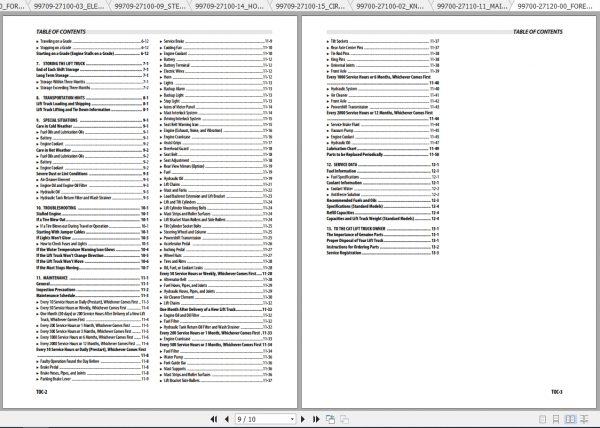Switch to the 99700-27110-11_MAI... tab
This screenshot has width=600, height=428.
[x=472, y=7]
